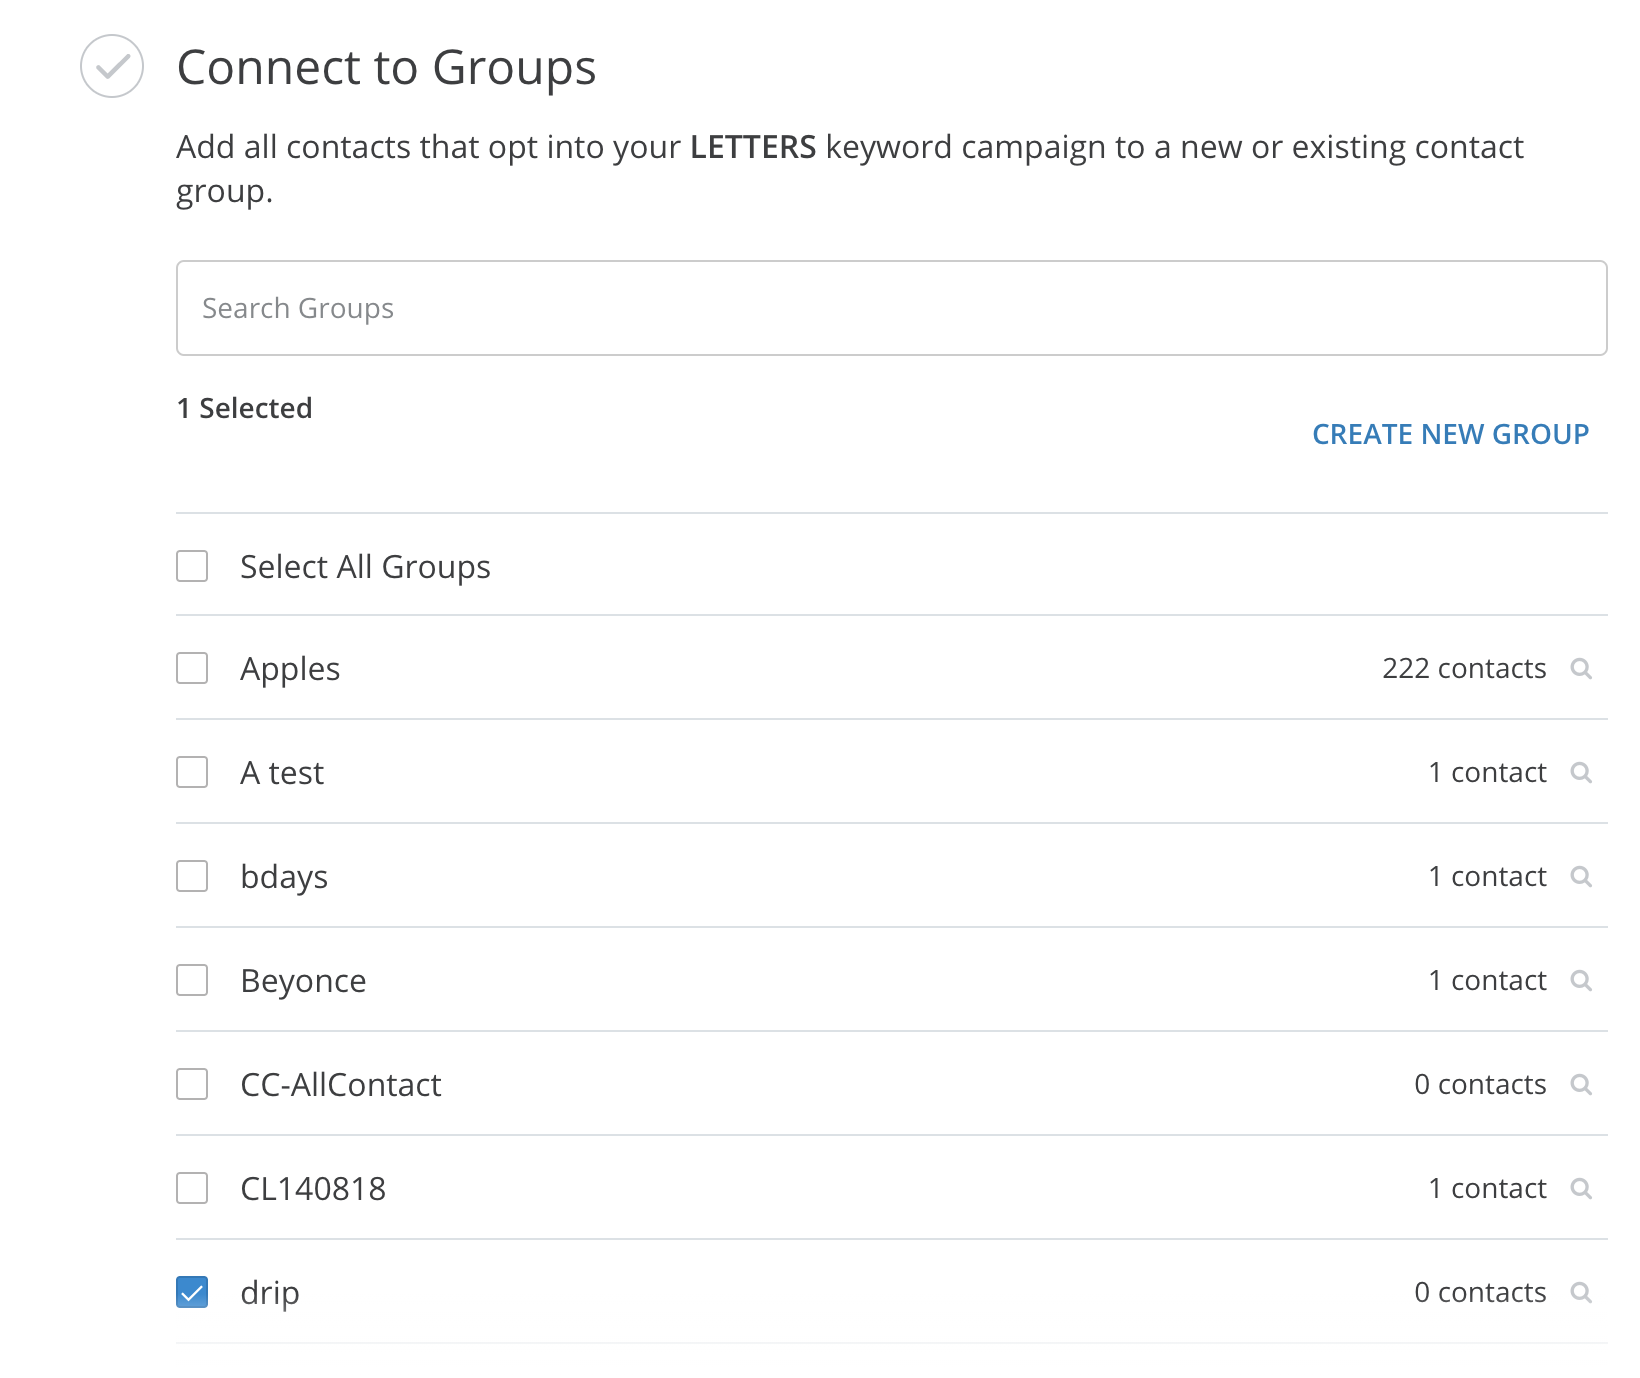
Task: Click the magnifier icon for CC-AllContact
Action: pos(1580,1084)
